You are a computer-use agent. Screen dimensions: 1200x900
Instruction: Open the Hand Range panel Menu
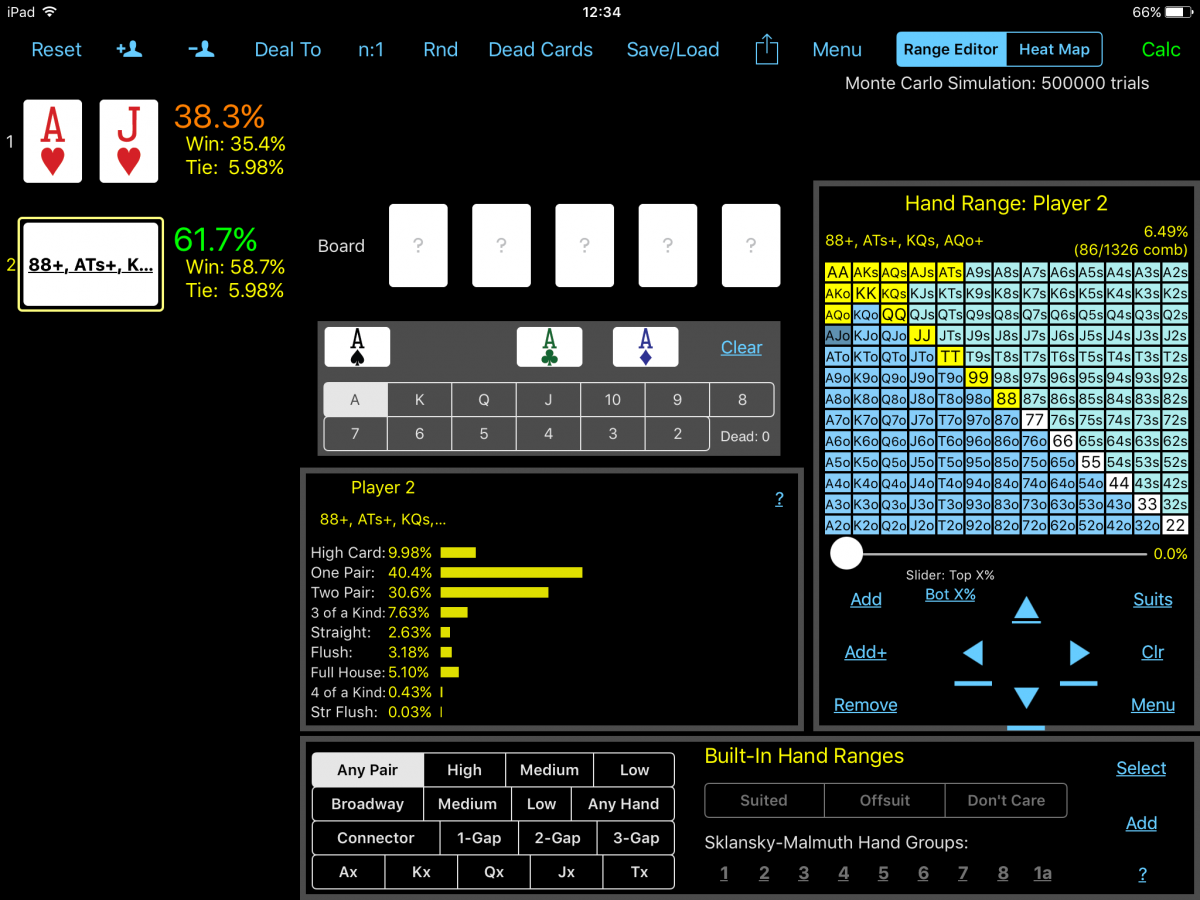pos(1152,705)
